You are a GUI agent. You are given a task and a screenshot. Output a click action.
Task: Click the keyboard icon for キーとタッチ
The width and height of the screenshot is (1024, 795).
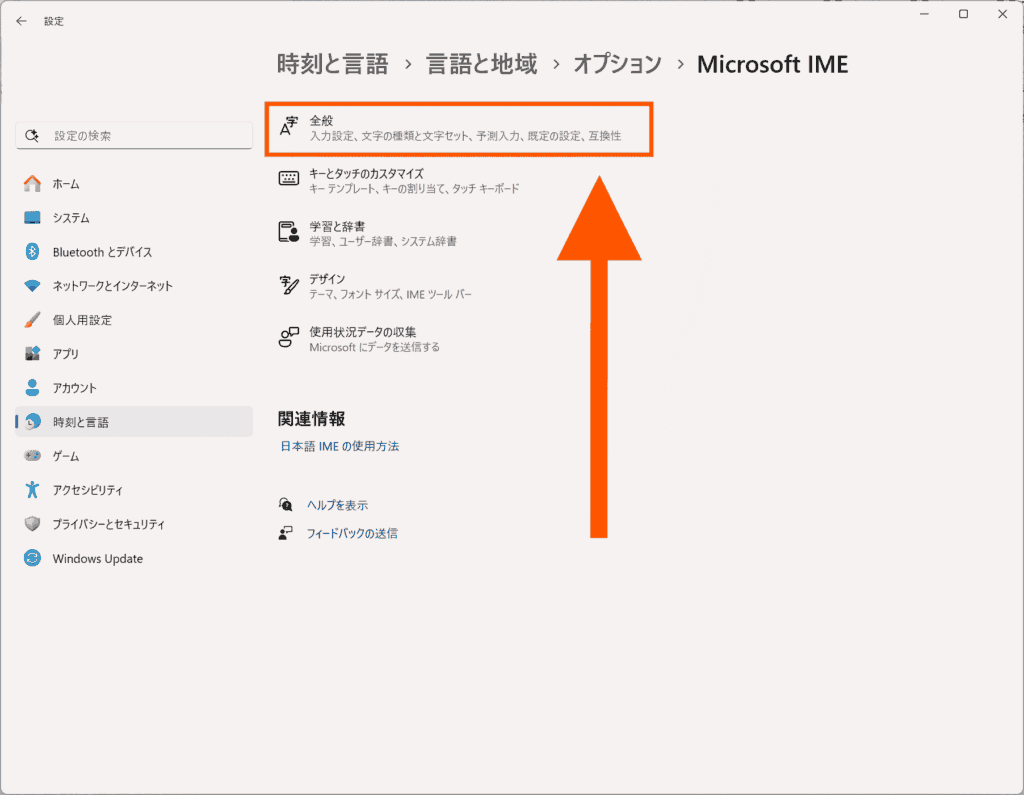(x=288, y=178)
